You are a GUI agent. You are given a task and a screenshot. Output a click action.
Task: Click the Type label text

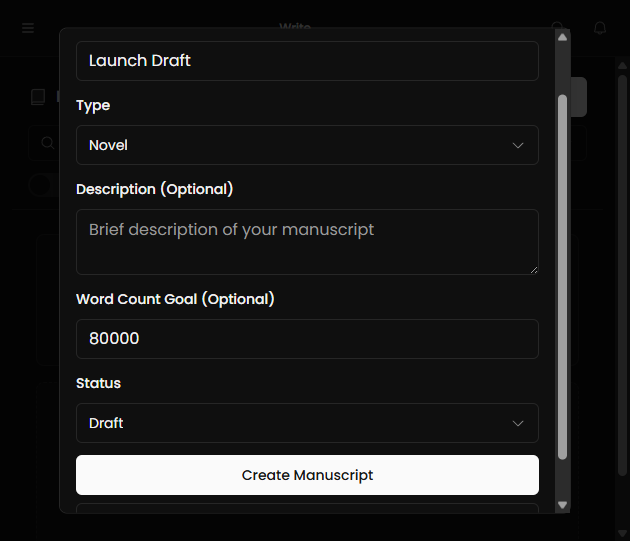point(93,105)
